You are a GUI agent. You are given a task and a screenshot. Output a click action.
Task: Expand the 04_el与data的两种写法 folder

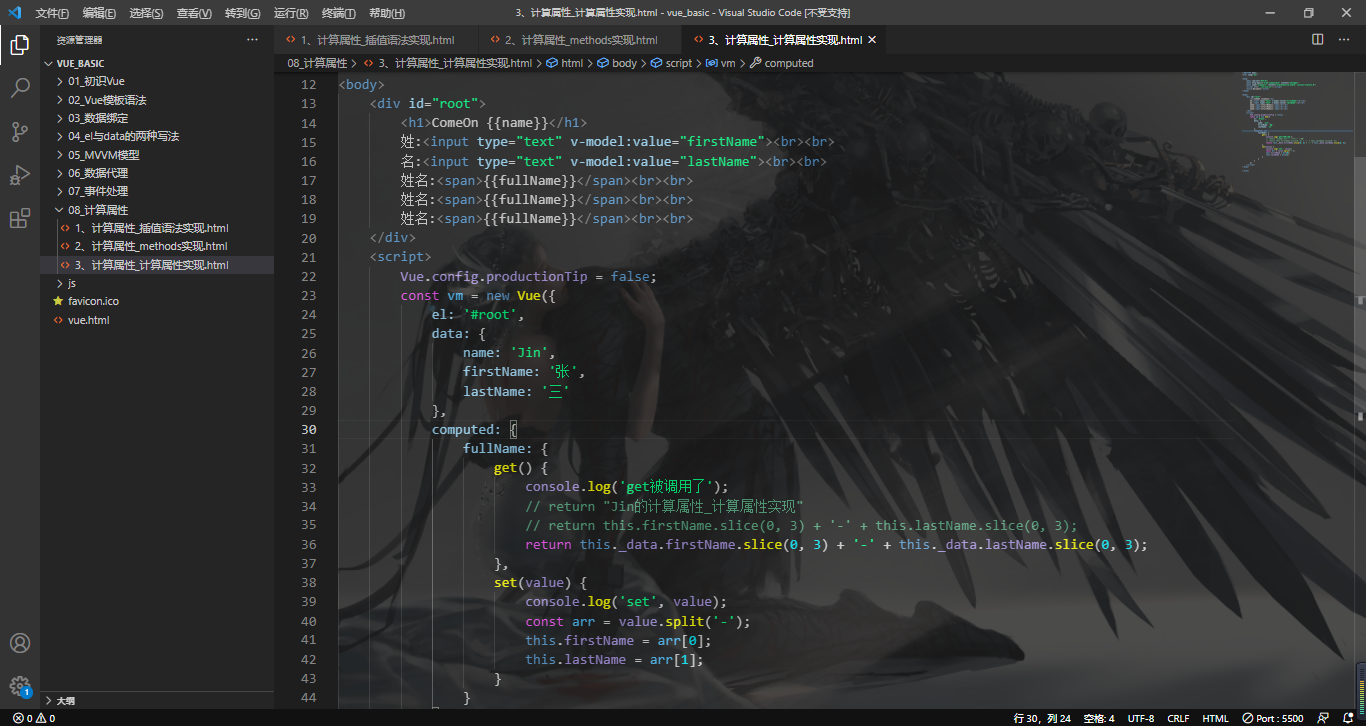tap(157, 136)
